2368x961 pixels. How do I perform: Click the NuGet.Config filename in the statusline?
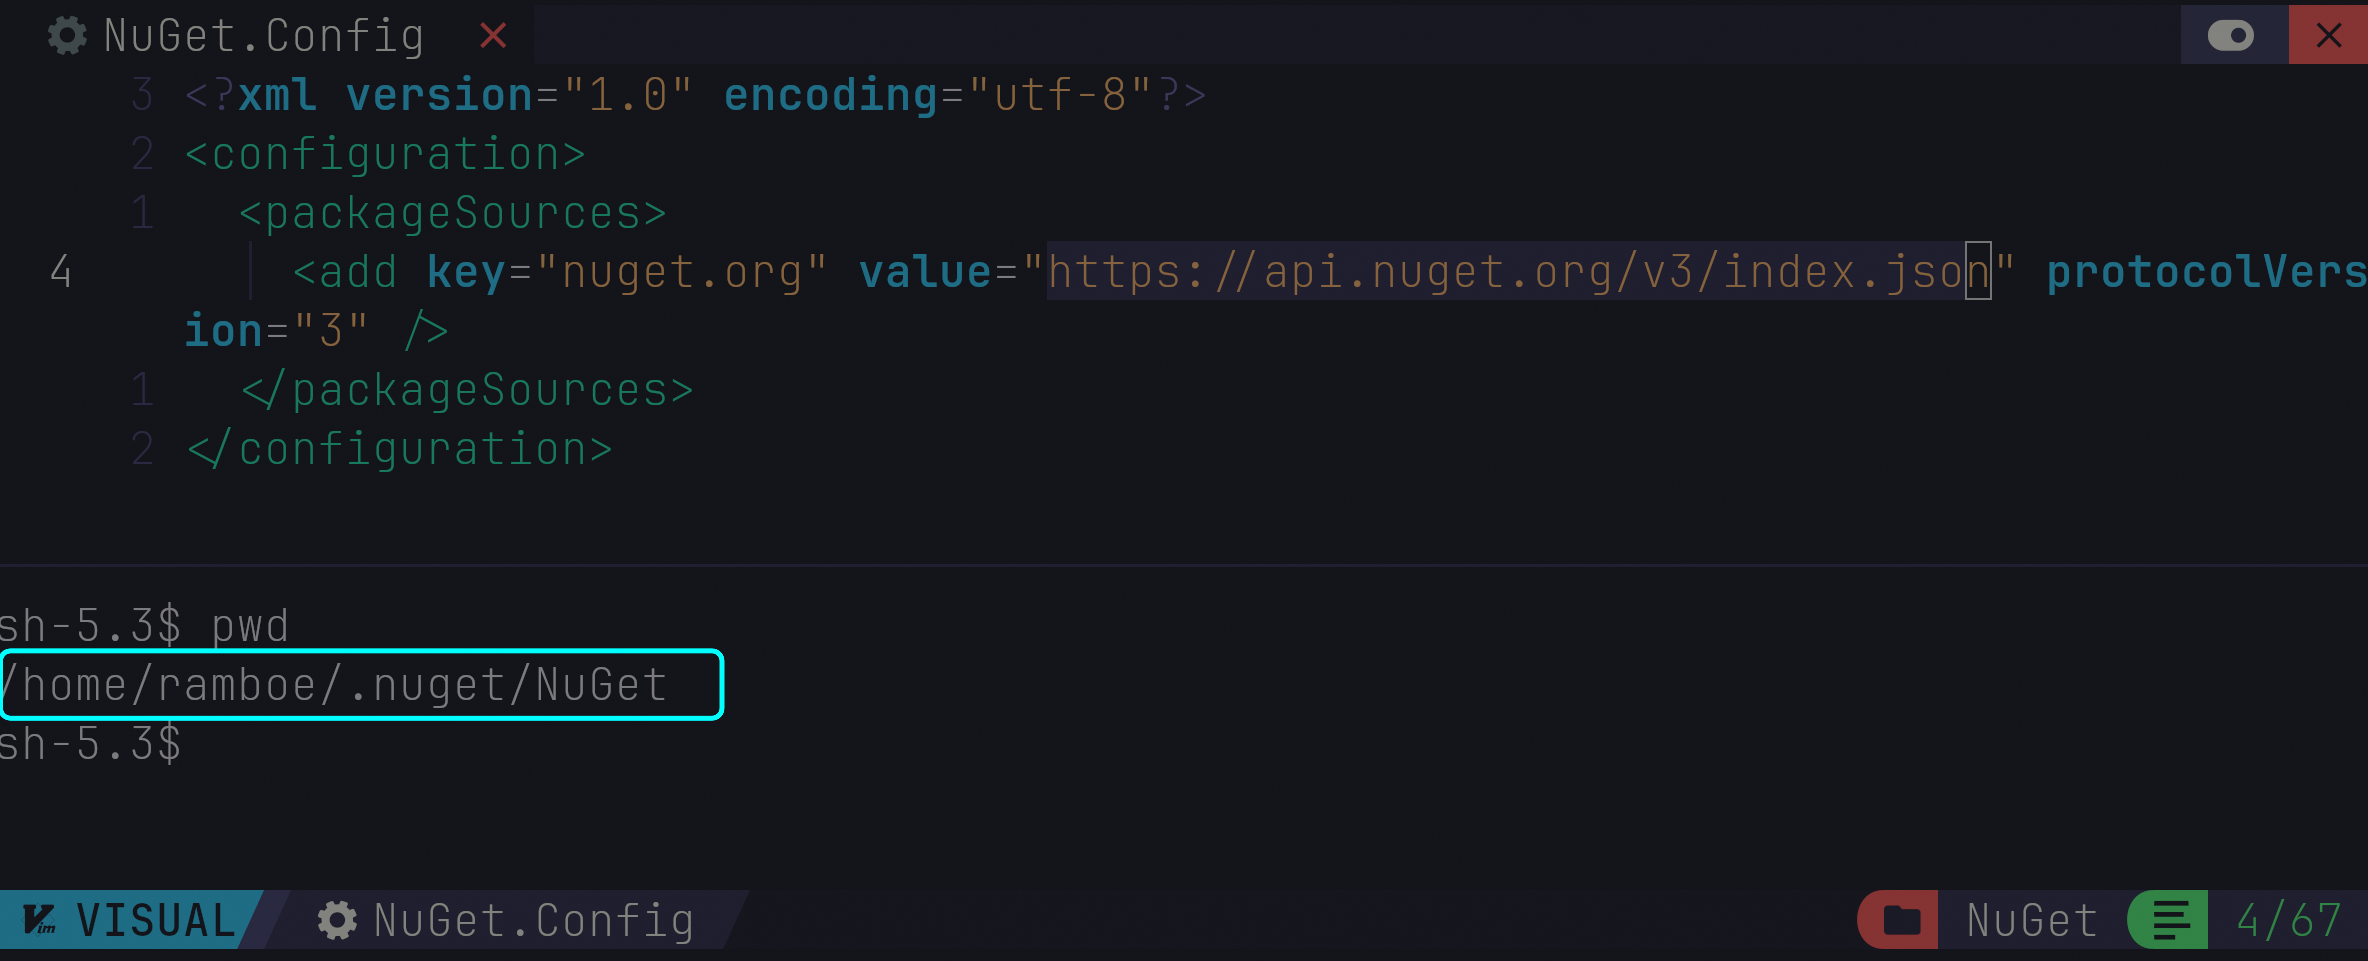[x=533, y=920]
